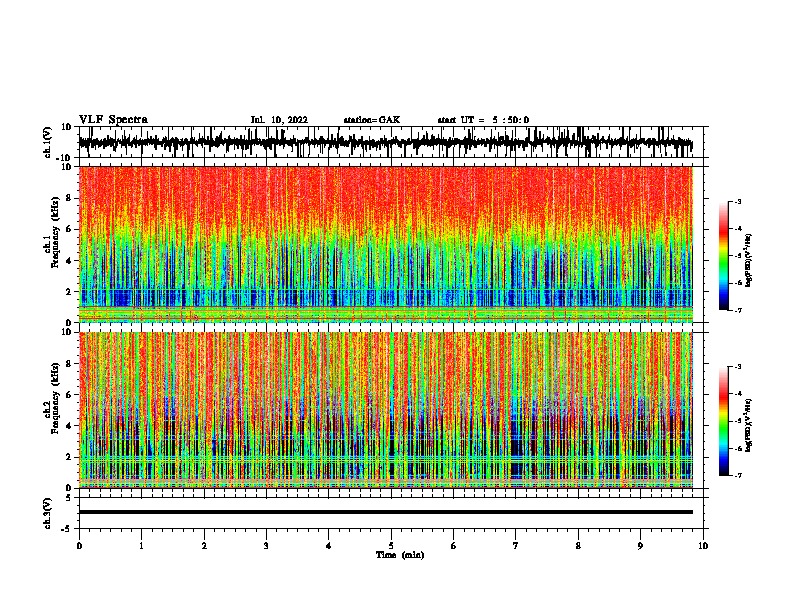Screen dimensions: 792x612
Task: Click the log(PSD) label beside ch.2 colorbar
Action: tap(748, 425)
